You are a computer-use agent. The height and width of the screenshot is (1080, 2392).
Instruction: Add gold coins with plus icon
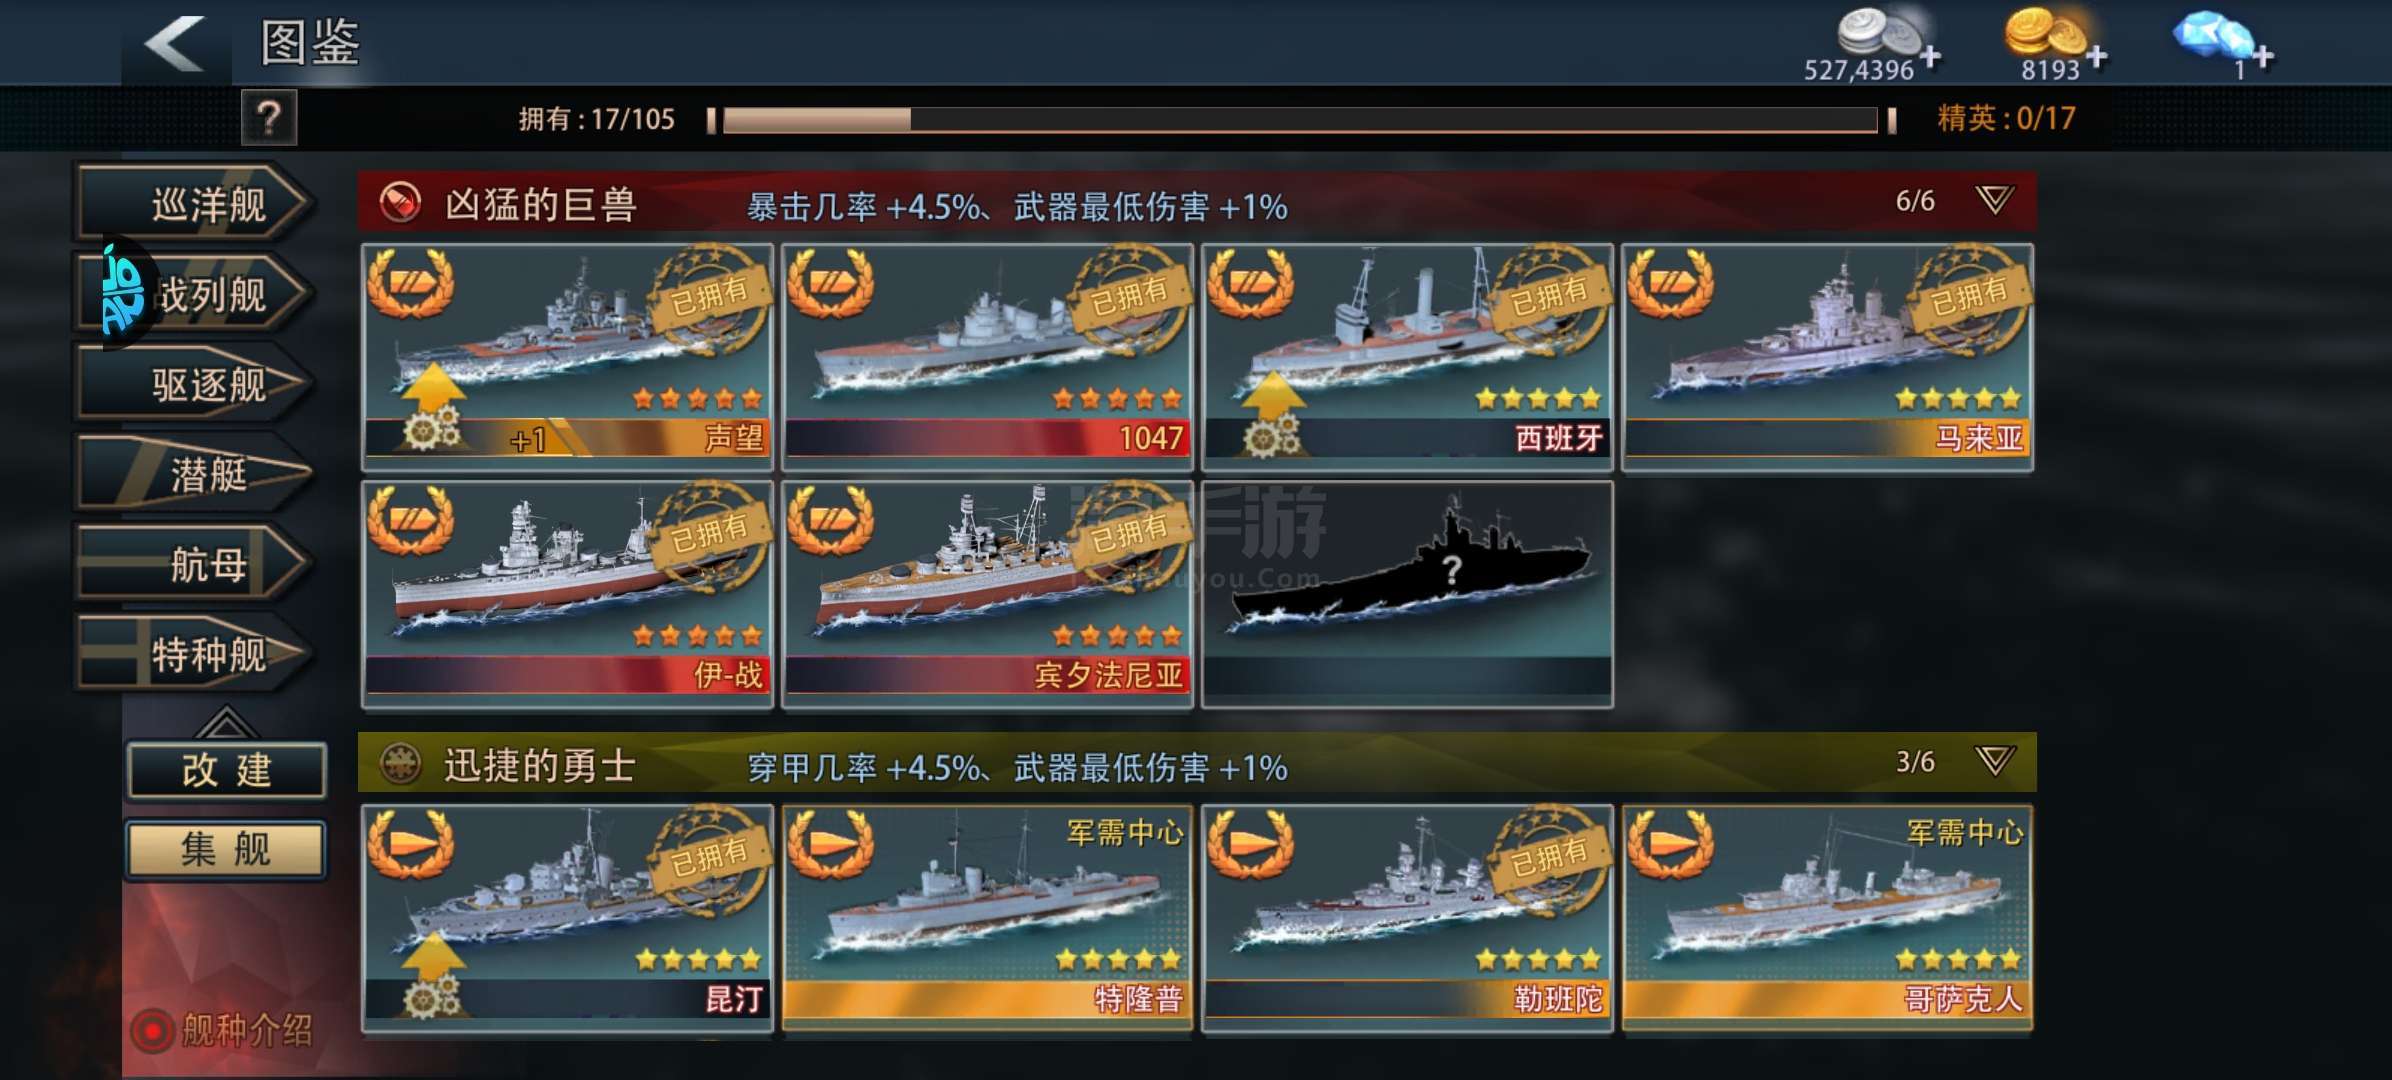click(x=2096, y=57)
